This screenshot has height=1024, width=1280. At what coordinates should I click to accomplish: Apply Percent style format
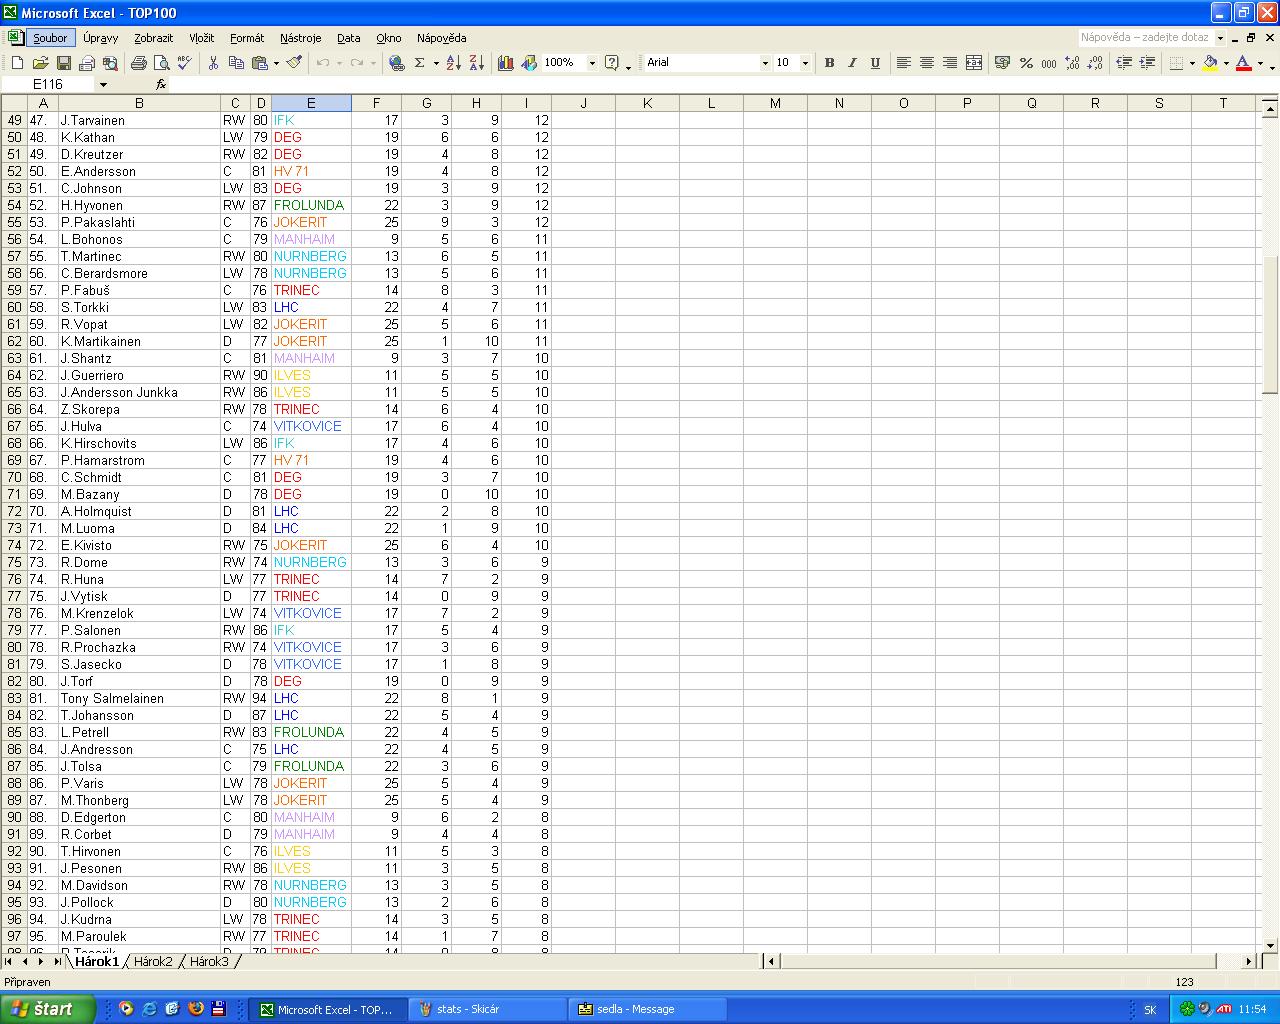tap(1026, 63)
